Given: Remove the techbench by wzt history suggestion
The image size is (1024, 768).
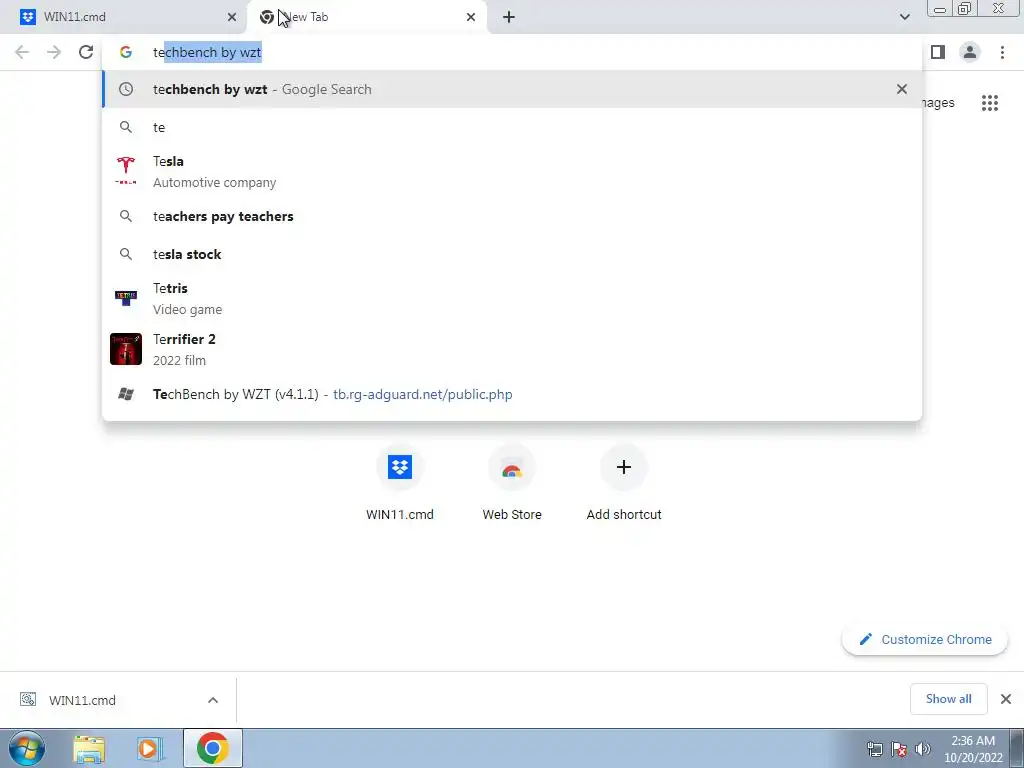Looking at the screenshot, I should pos(902,89).
